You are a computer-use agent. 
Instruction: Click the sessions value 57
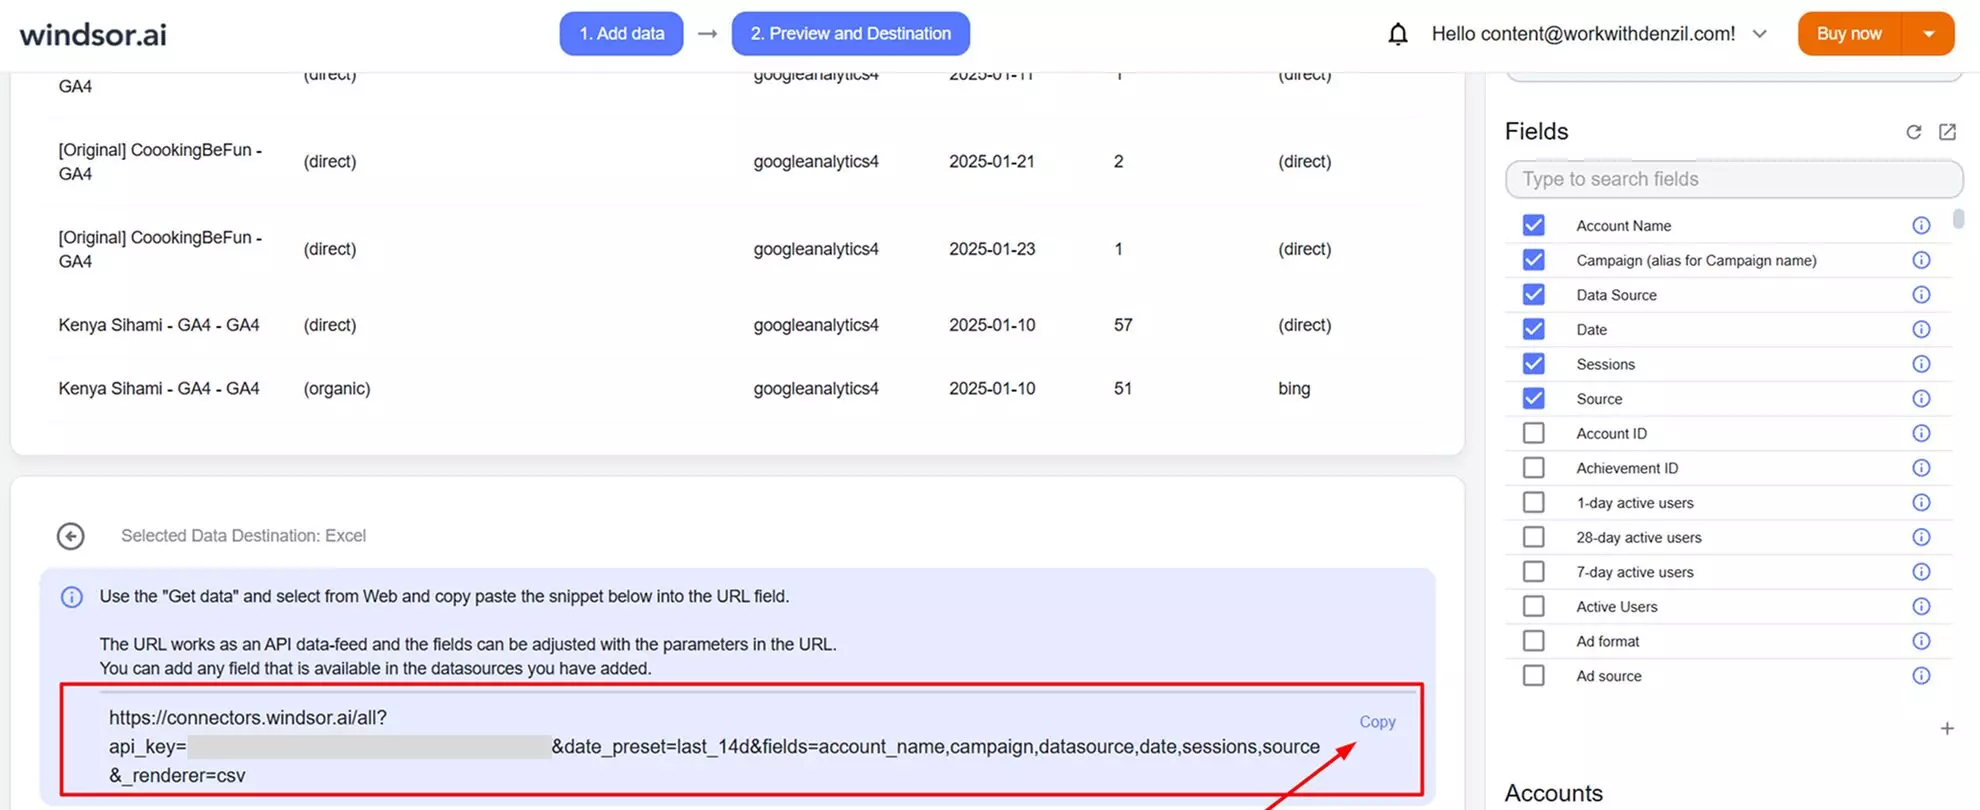click(1123, 325)
